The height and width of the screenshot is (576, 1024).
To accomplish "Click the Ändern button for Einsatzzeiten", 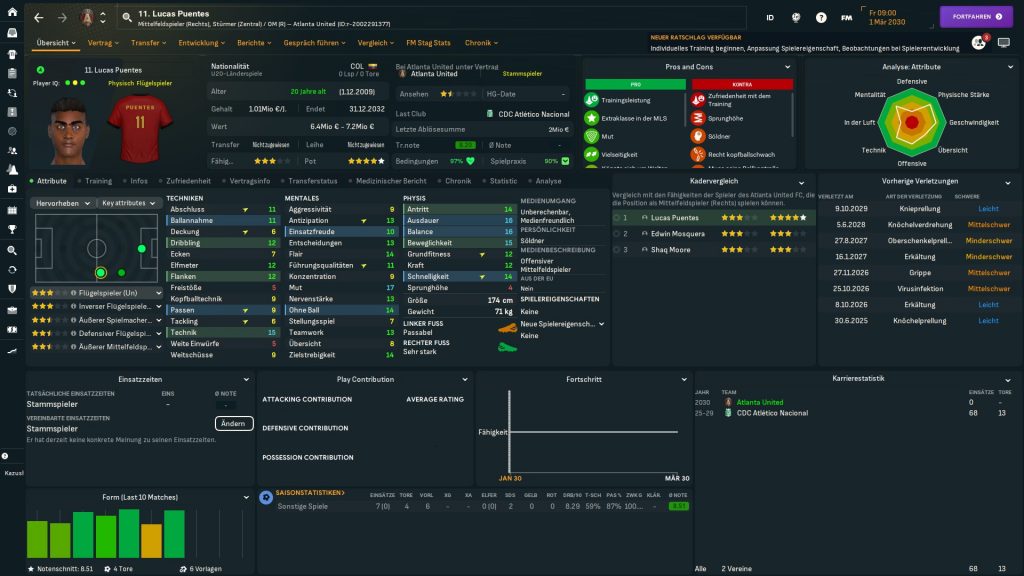I will point(233,423).
